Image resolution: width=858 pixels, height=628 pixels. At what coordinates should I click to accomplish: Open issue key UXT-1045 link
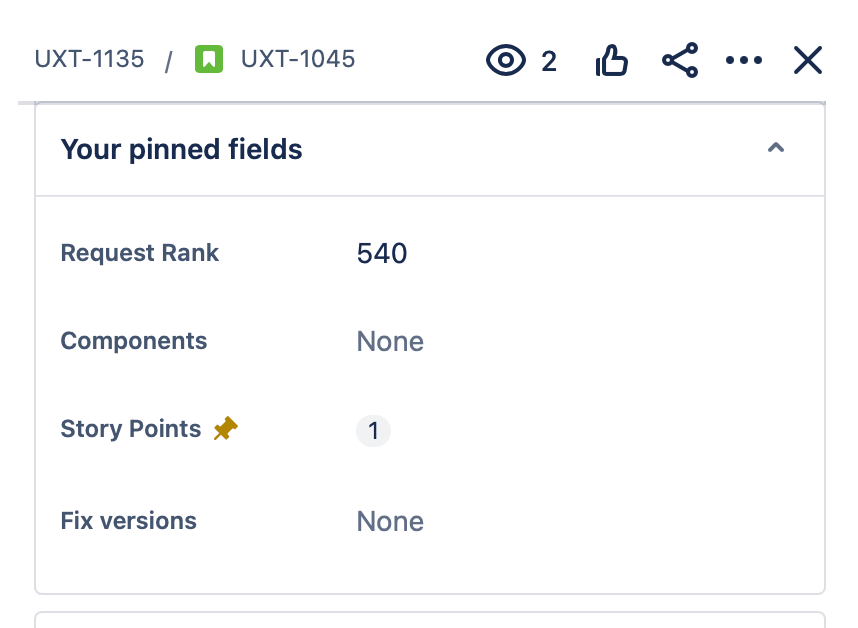click(298, 60)
